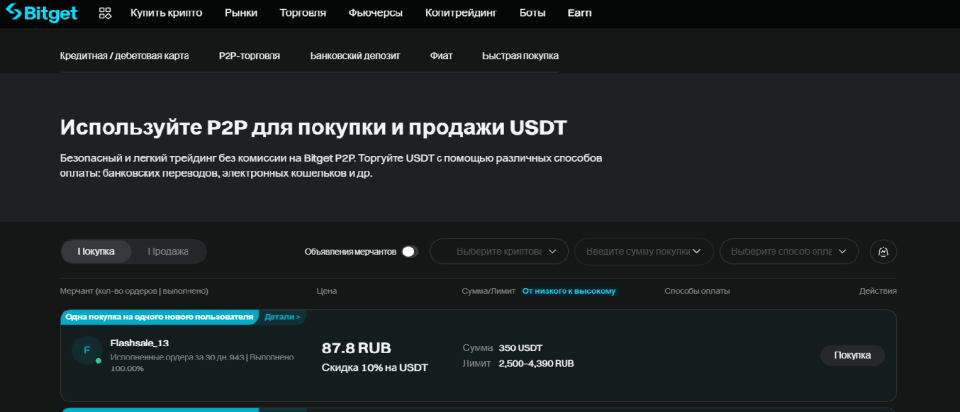
Task: Click the Сумма/Лимит column header
Action: [489, 291]
